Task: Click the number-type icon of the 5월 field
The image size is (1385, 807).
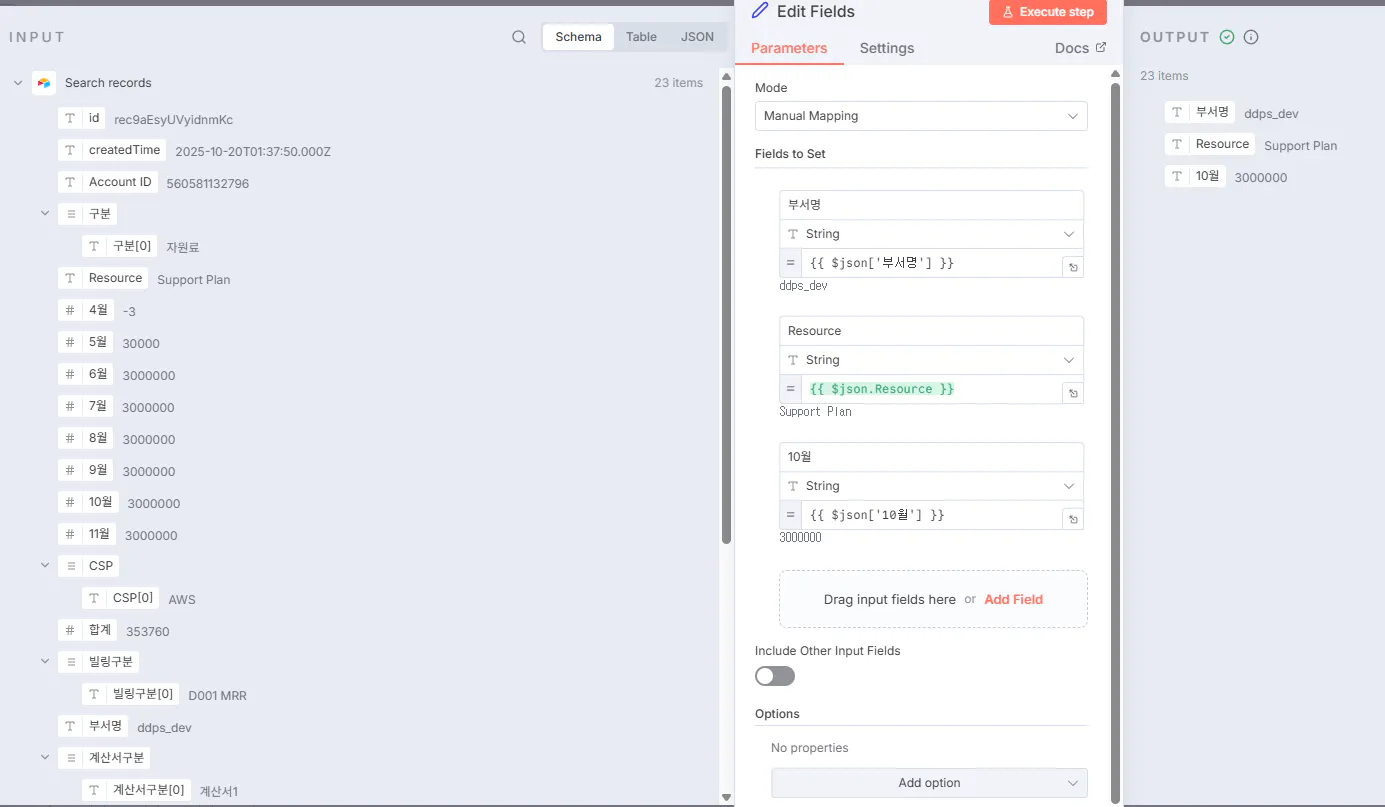Action: [70, 342]
